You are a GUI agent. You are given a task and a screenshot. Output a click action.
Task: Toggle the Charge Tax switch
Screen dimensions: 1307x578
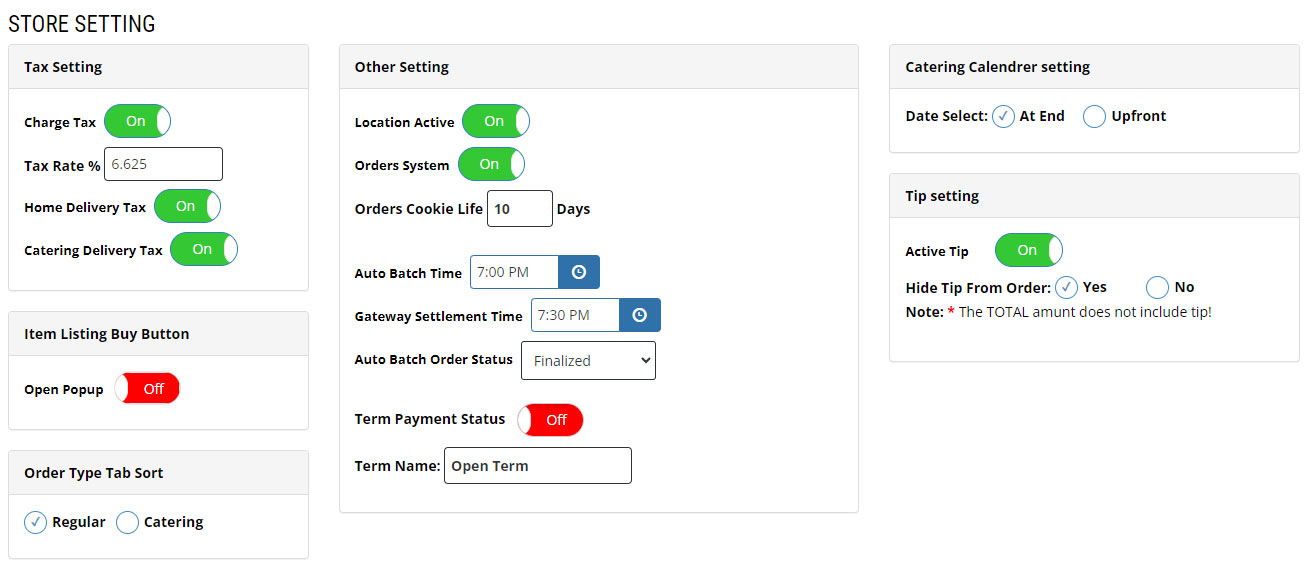point(138,121)
